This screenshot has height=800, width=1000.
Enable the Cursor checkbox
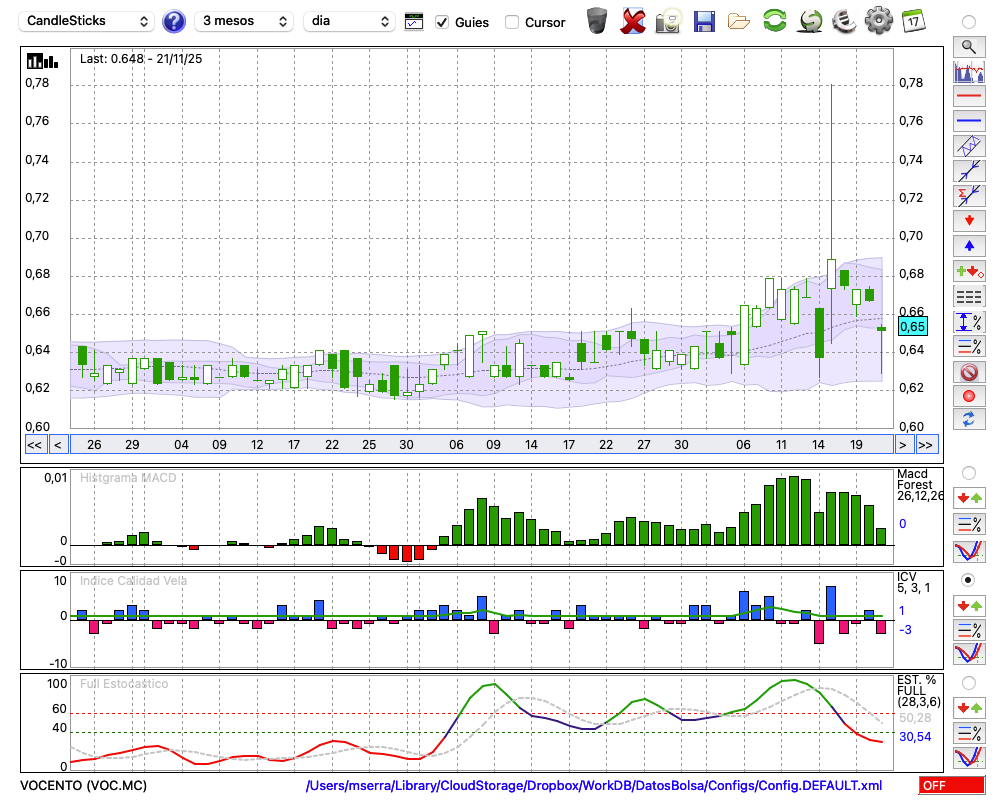512,22
